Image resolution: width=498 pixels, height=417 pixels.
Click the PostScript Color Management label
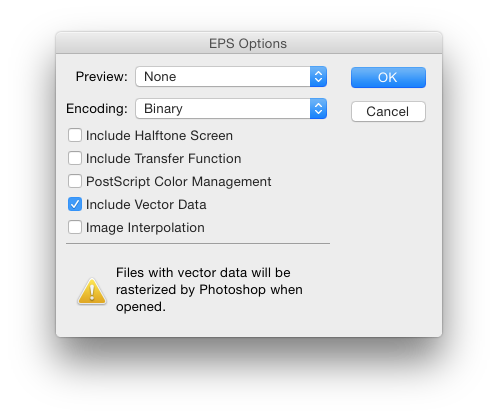[179, 182]
